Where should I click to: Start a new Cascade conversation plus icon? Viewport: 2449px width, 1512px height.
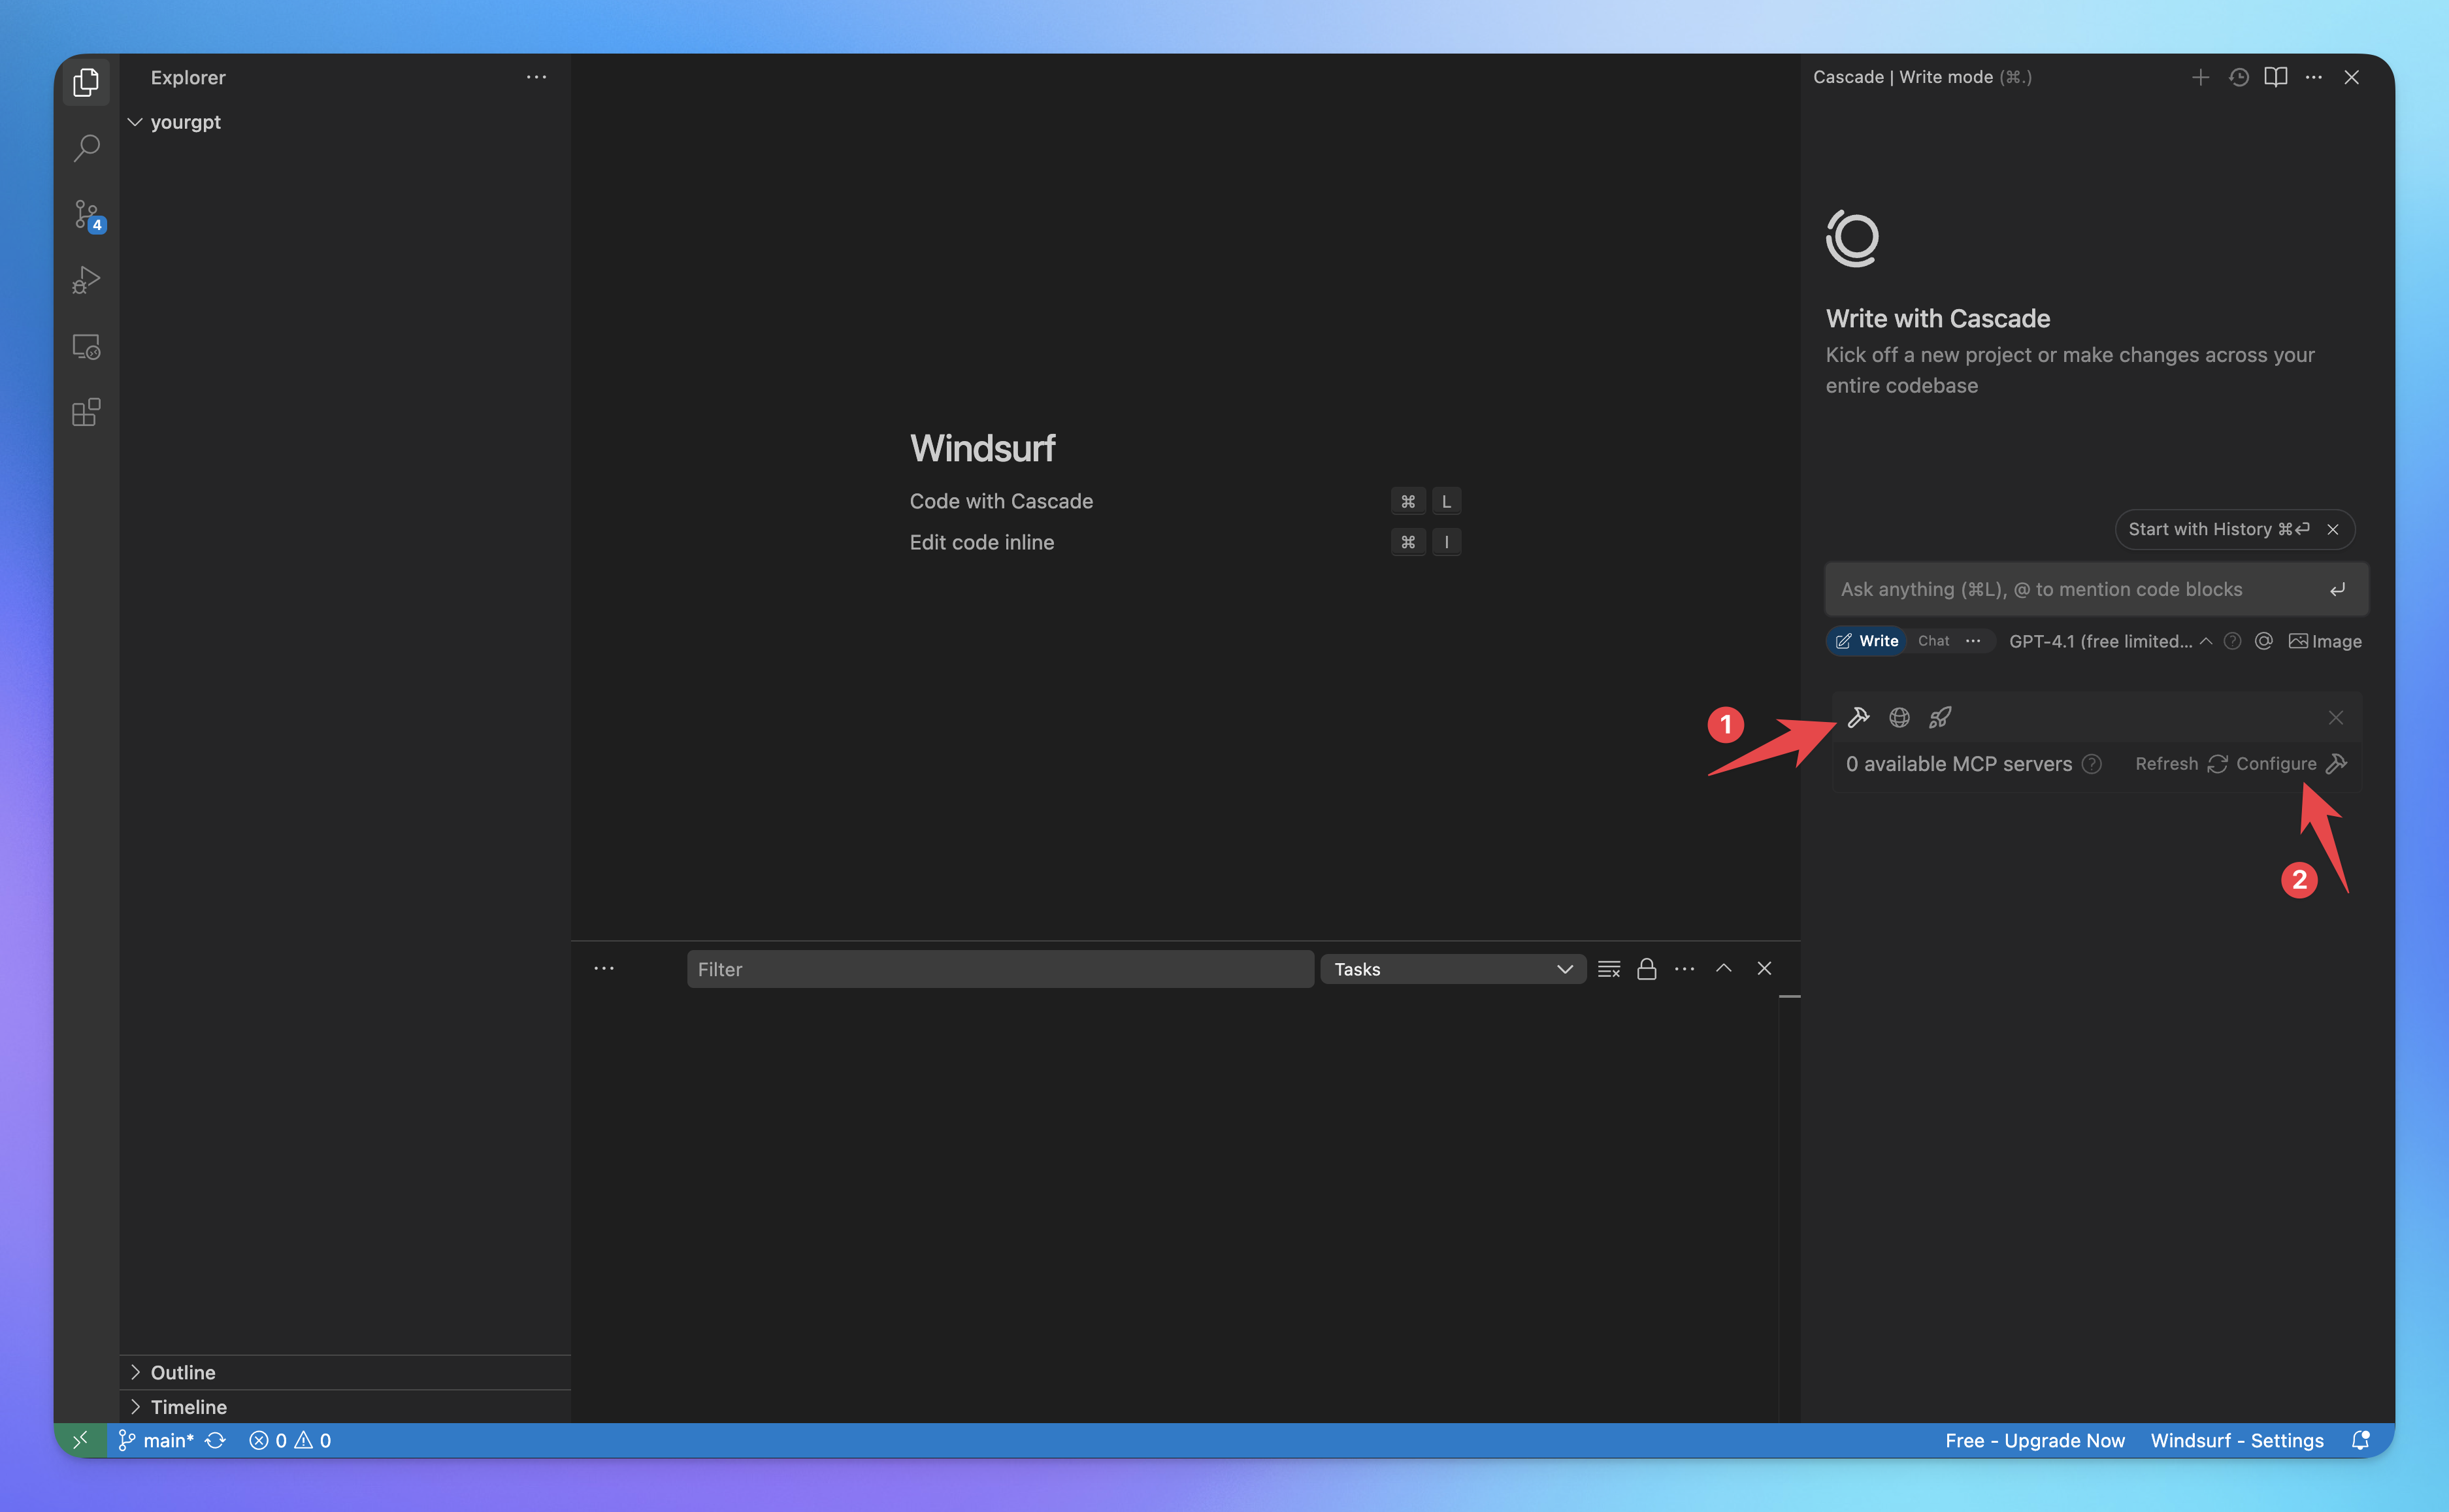click(x=2200, y=77)
